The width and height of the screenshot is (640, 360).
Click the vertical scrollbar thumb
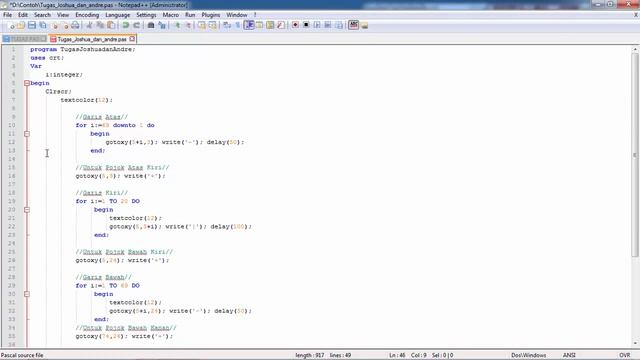pyautogui.click(x=635, y=155)
